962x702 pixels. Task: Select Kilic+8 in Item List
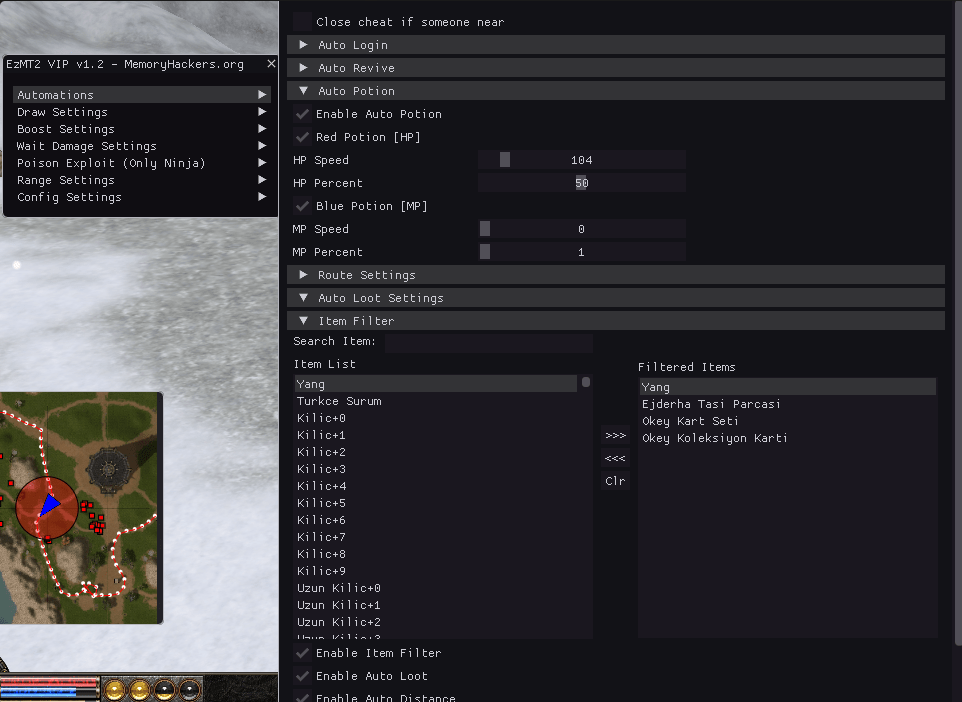(x=436, y=554)
